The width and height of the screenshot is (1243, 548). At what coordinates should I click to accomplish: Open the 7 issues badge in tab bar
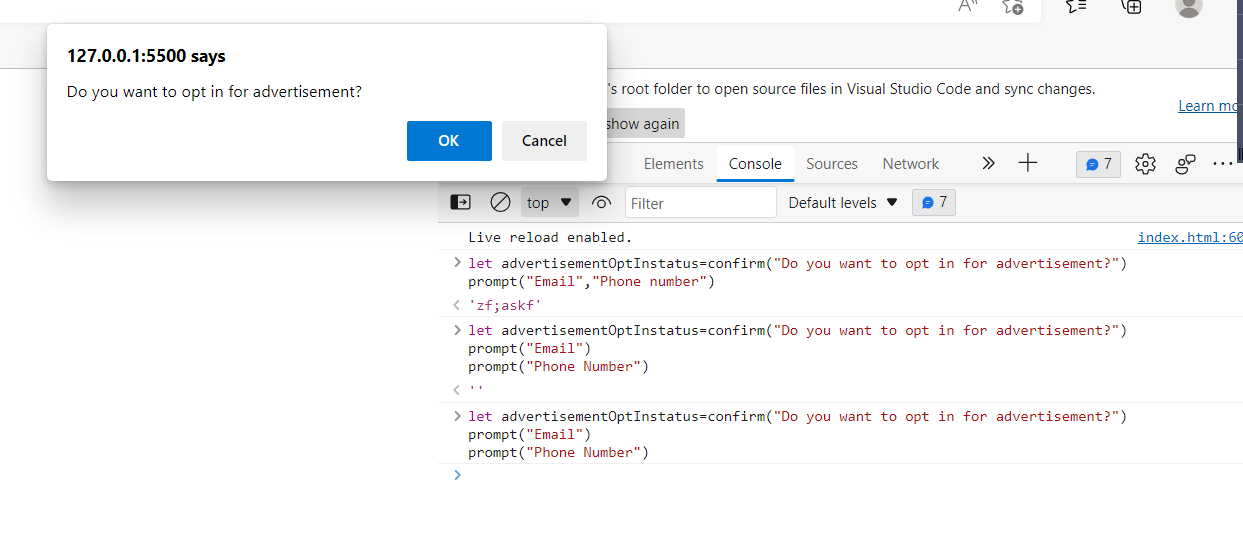click(x=1098, y=164)
